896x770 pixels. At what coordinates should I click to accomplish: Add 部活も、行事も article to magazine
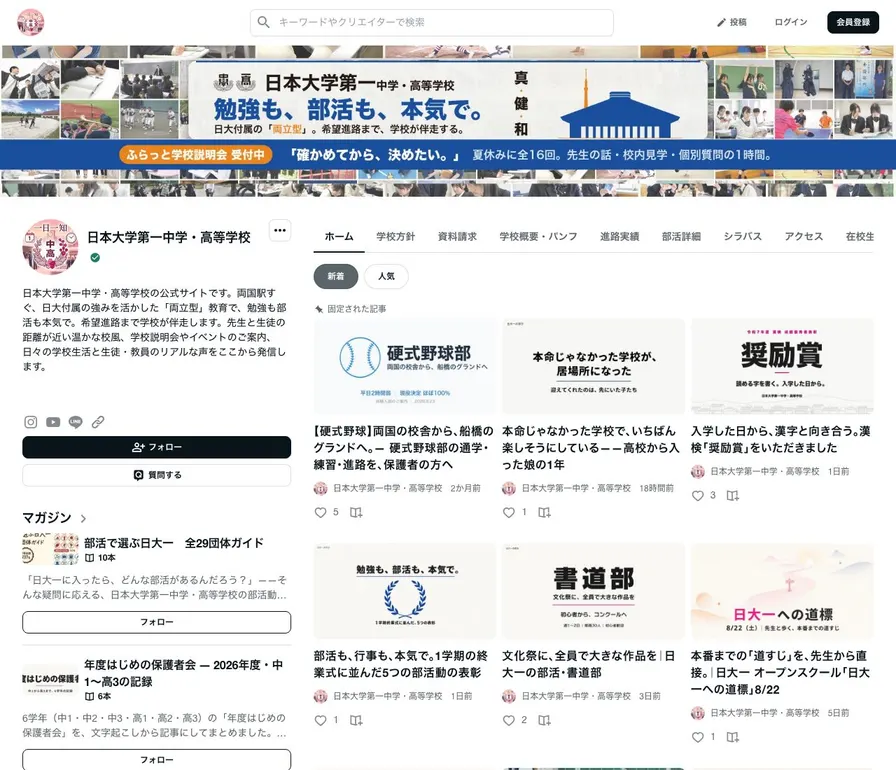pyautogui.click(x=356, y=720)
